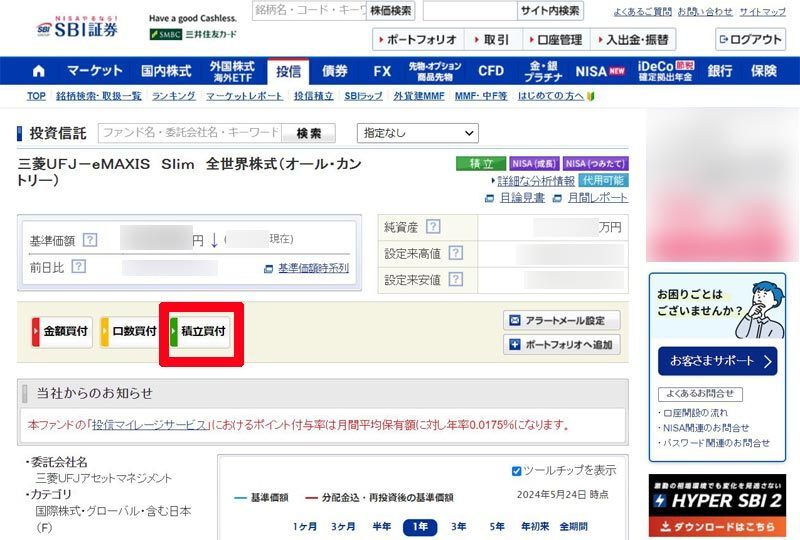The image size is (800, 540).
Task: Open マーケット tab
Action: coord(95,71)
